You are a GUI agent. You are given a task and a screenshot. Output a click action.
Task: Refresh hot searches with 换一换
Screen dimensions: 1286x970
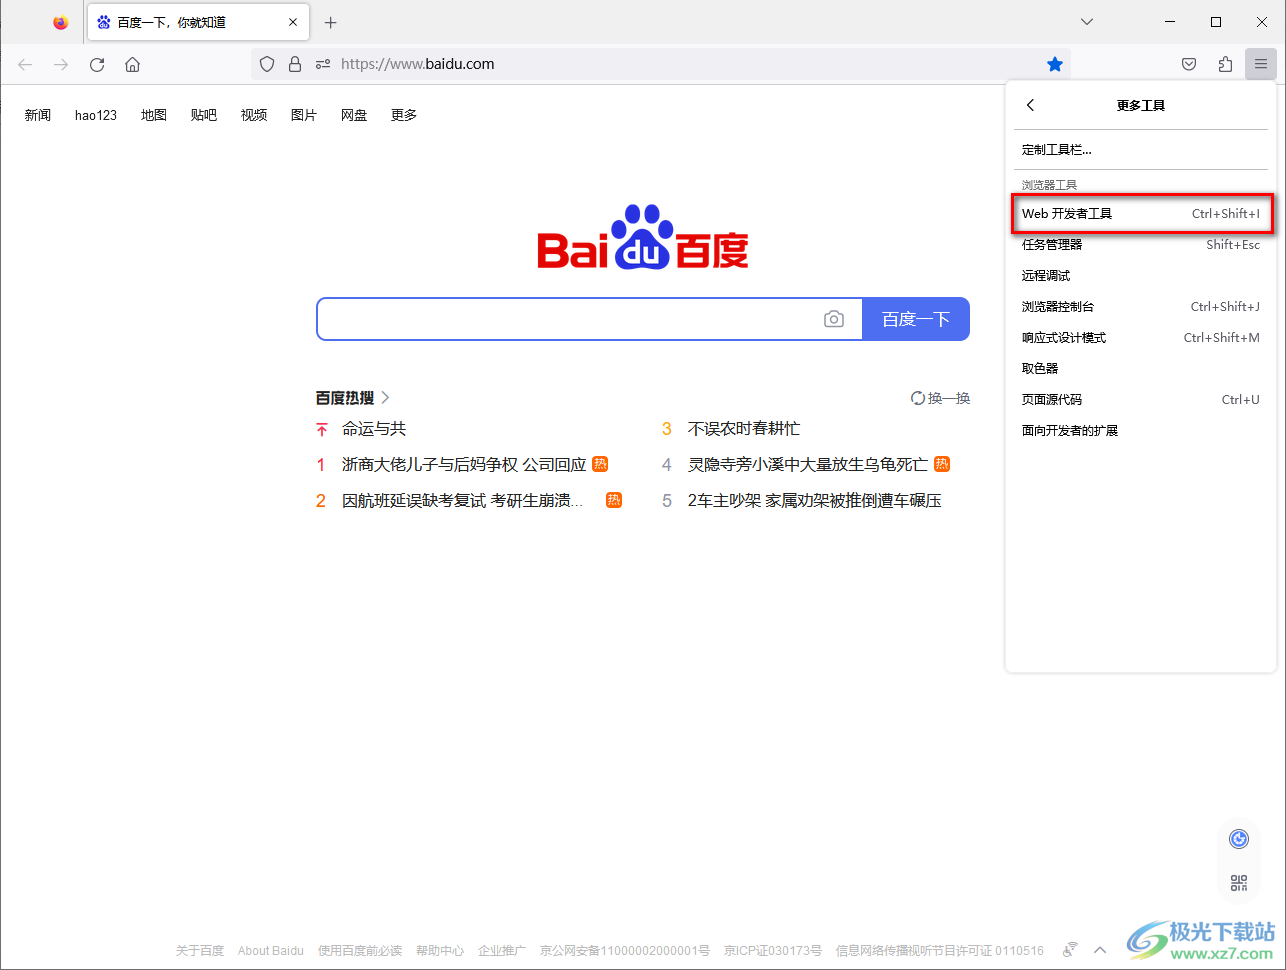(941, 398)
